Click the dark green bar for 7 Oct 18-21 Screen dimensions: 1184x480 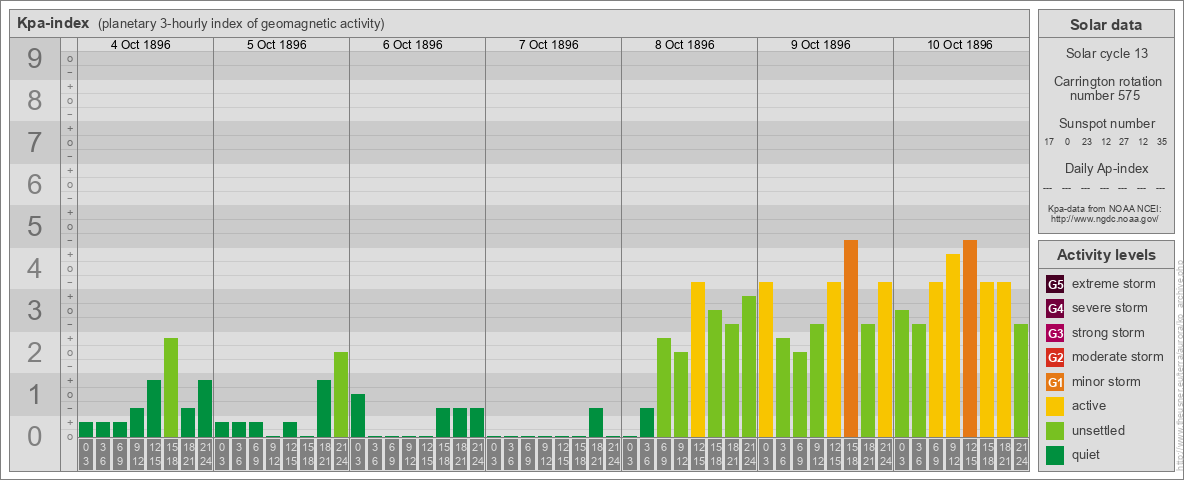point(596,423)
